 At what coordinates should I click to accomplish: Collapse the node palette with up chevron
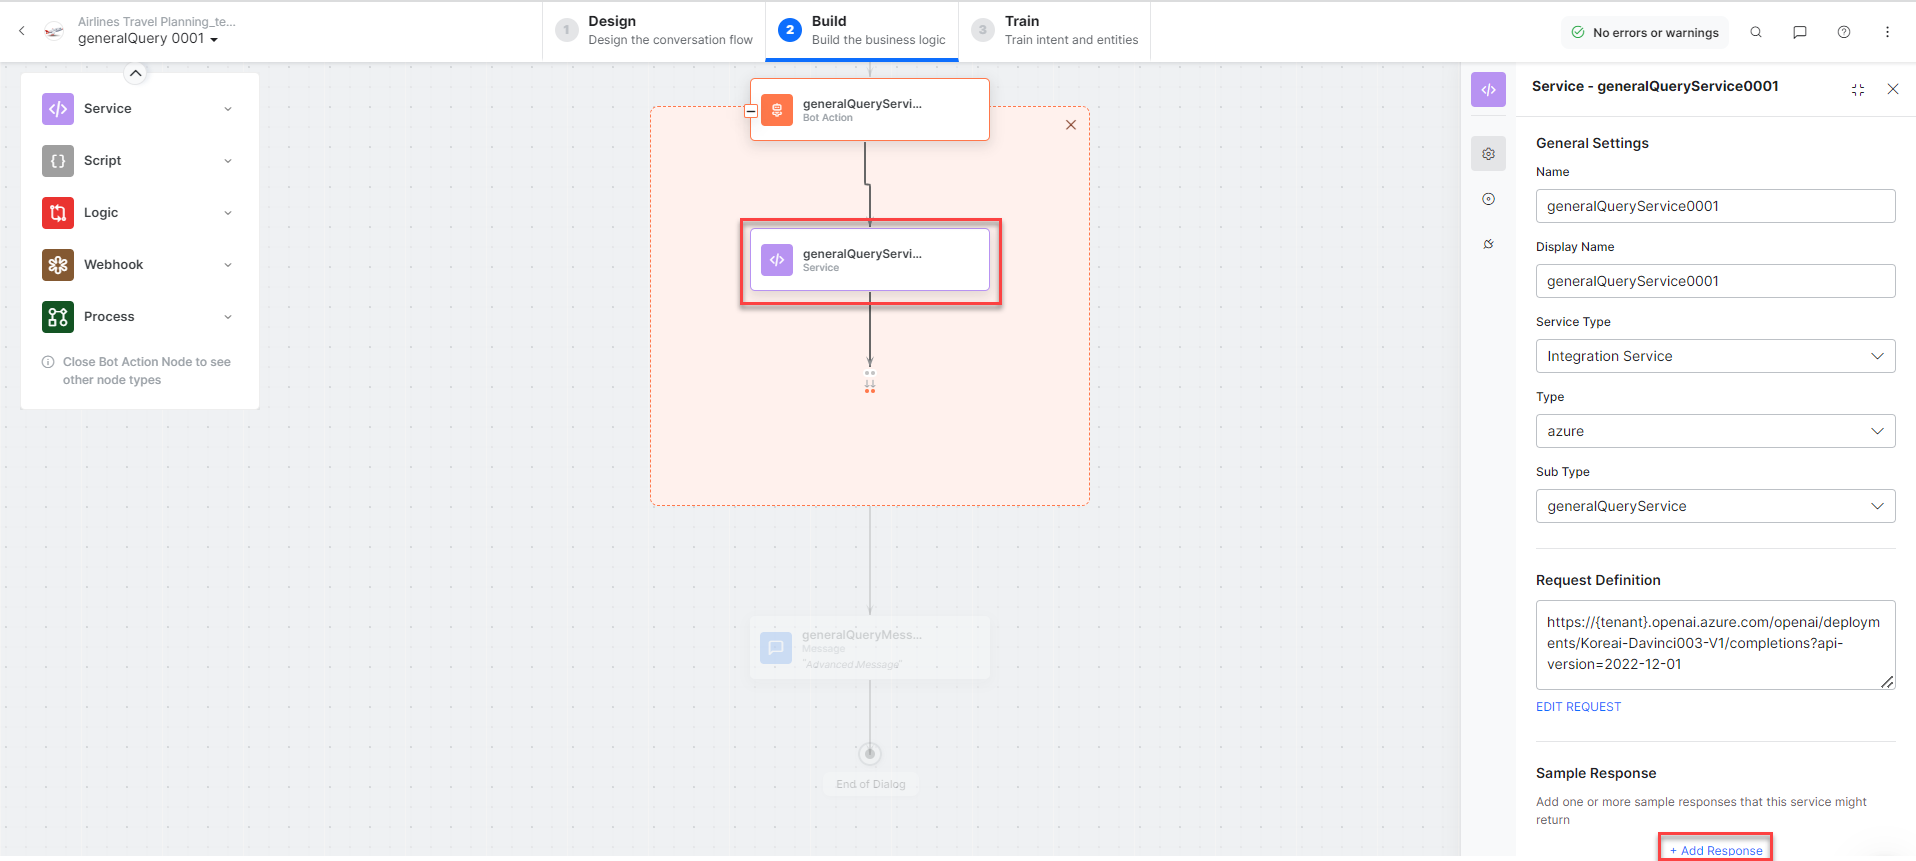[x=136, y=73]
